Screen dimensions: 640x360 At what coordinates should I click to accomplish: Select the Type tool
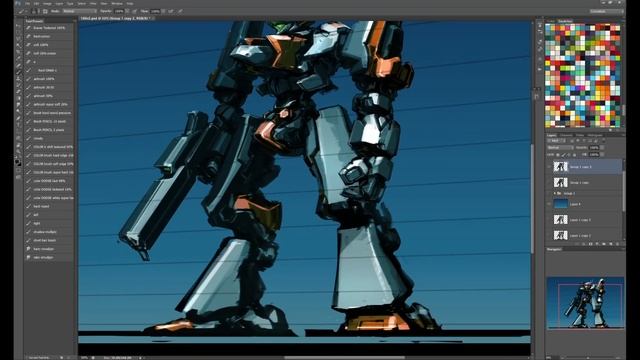(x=18, y=125)
